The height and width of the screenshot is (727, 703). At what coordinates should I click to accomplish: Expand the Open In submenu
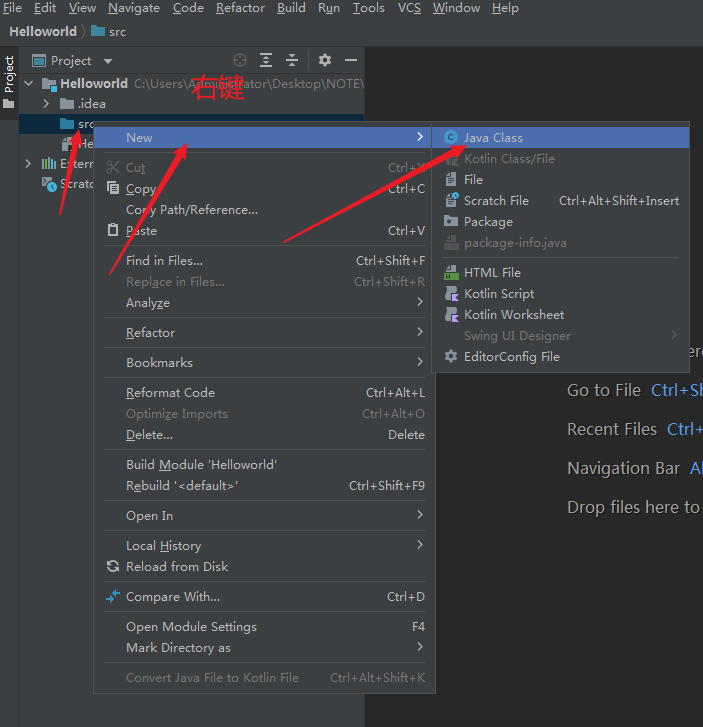[x=420, y=515]
